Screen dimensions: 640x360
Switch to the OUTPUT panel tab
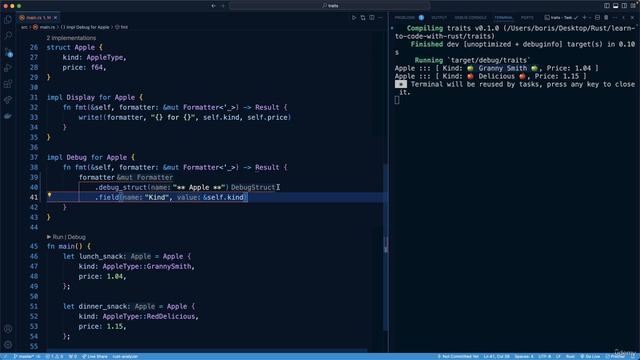[439, 18]
